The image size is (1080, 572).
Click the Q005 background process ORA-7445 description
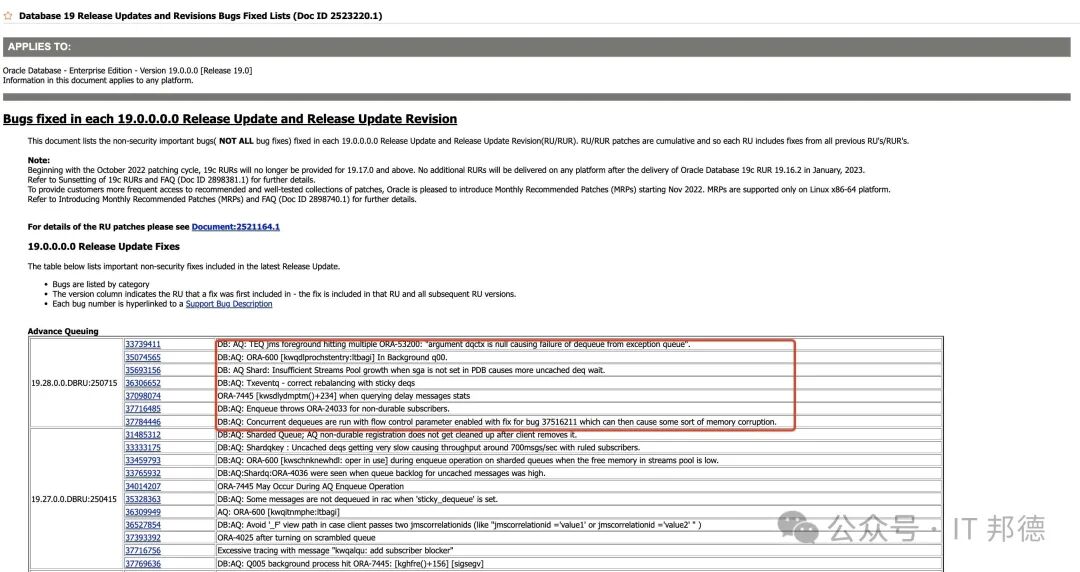pyautogui.click(x=351, y=564)
